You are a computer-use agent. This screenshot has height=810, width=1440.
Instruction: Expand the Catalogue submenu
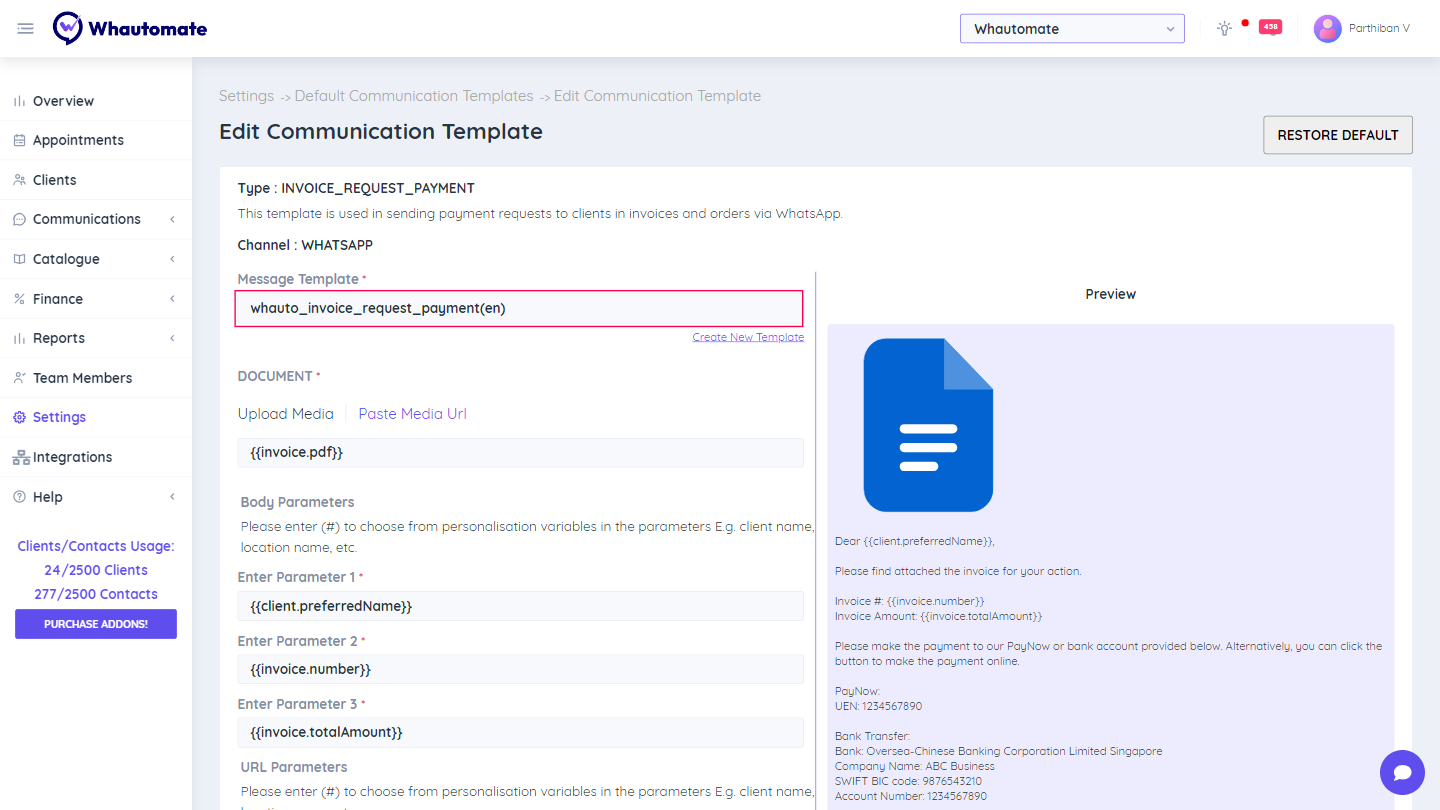point(172,259)
